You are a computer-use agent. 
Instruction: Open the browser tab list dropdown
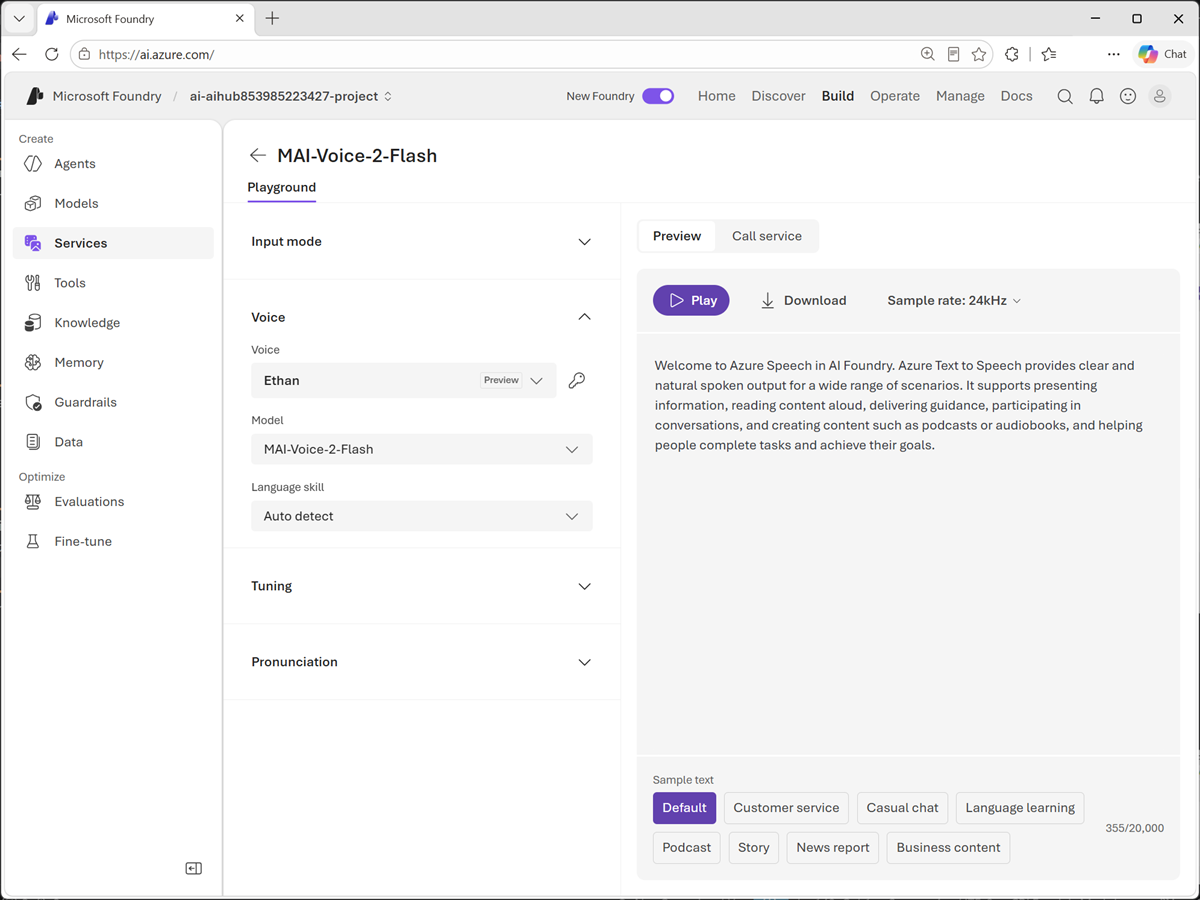point(19,19)
